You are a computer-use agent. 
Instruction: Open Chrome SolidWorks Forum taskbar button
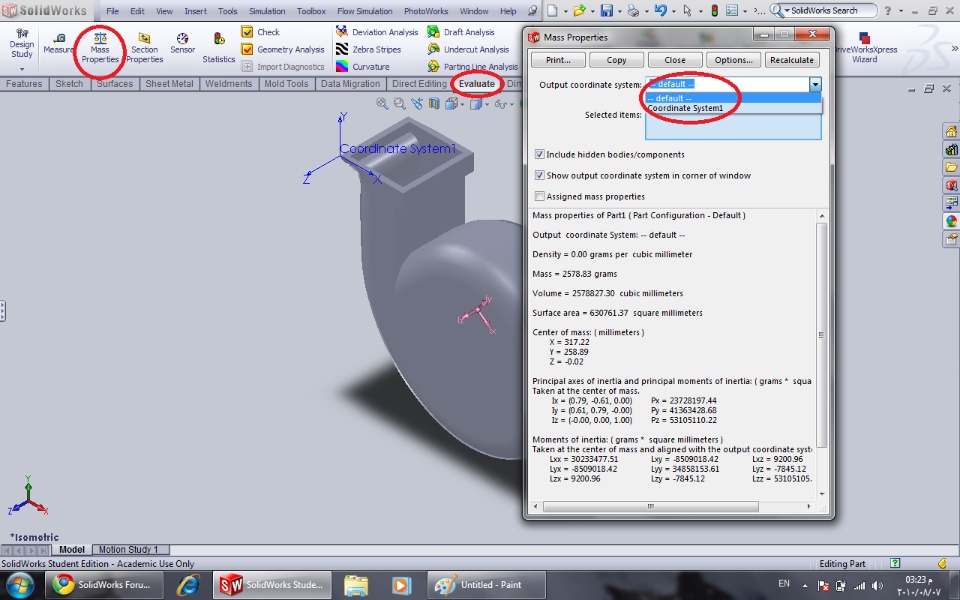point(104,585)
